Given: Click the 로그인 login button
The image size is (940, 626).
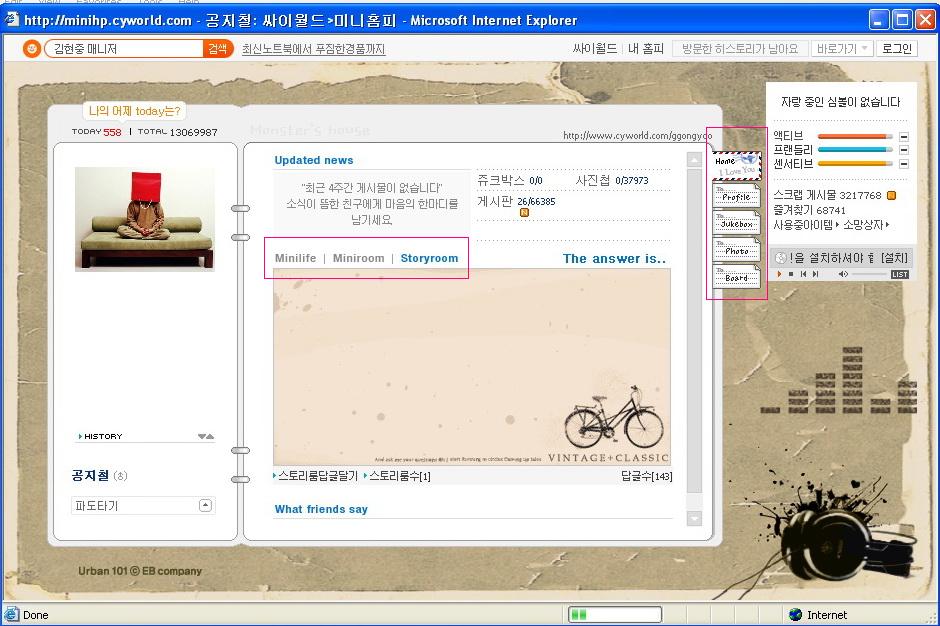Looking at the screenshot, I should coord(897,49).
